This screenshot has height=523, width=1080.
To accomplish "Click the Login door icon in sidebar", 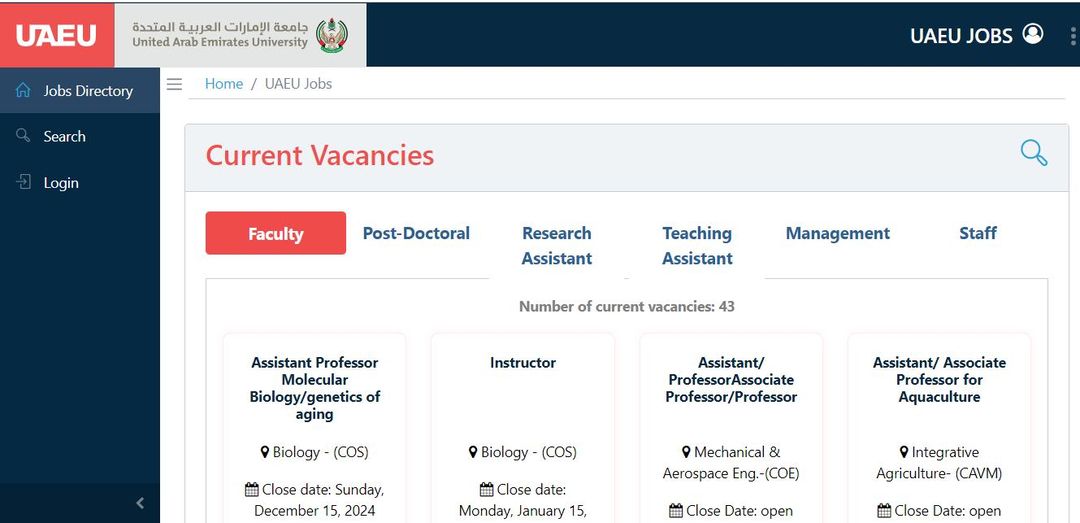I will point(23,182).
